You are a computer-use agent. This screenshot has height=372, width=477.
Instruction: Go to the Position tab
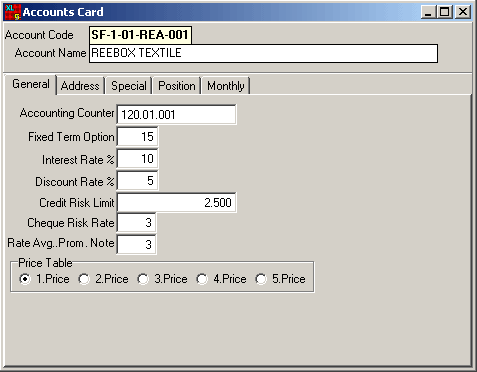click(x=177, y=86)
